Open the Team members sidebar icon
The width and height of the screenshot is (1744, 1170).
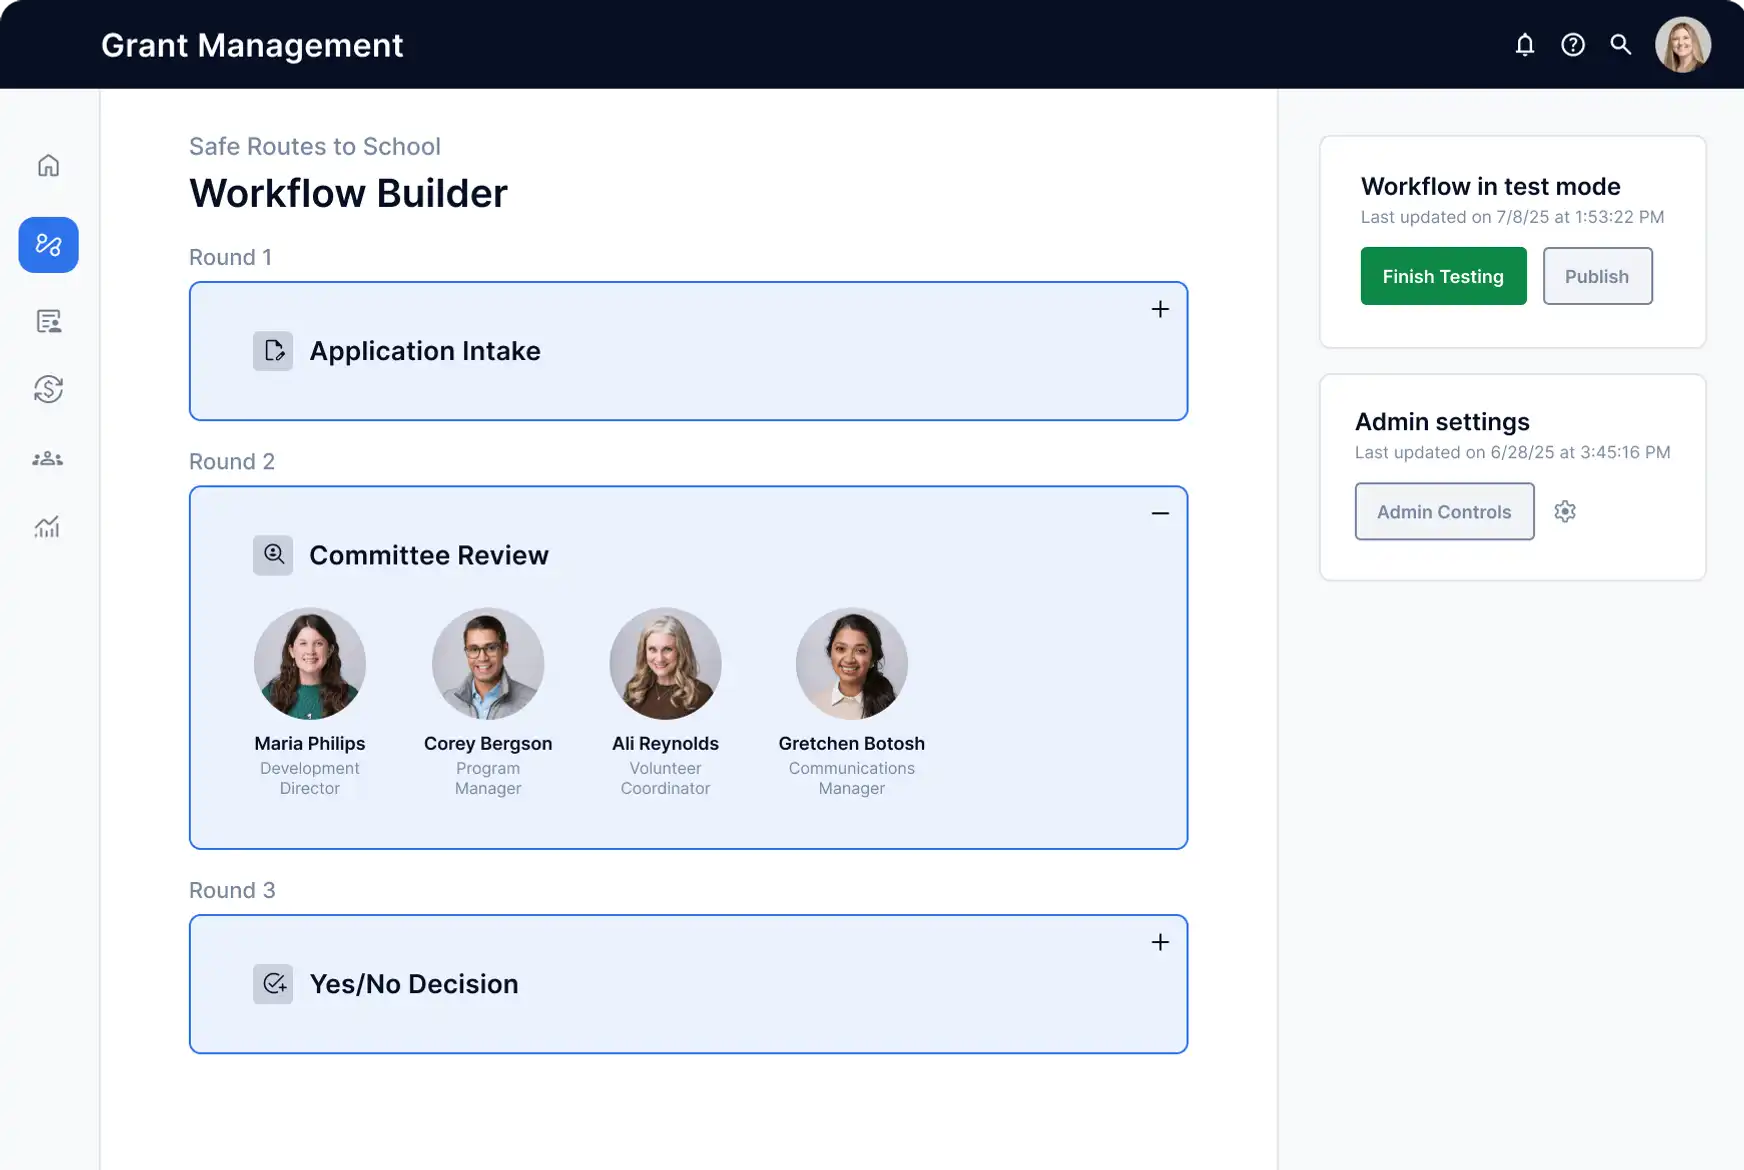(x=47, y=458)
